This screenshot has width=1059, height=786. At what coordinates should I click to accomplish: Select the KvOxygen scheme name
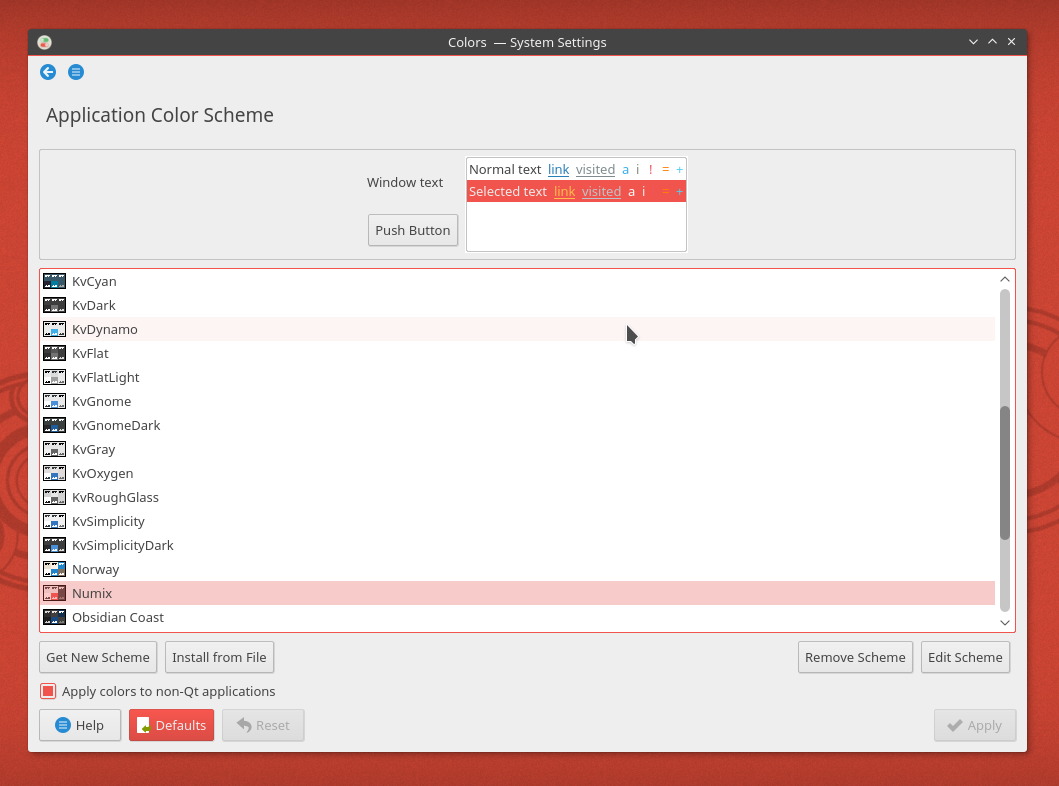click(103, 473)
